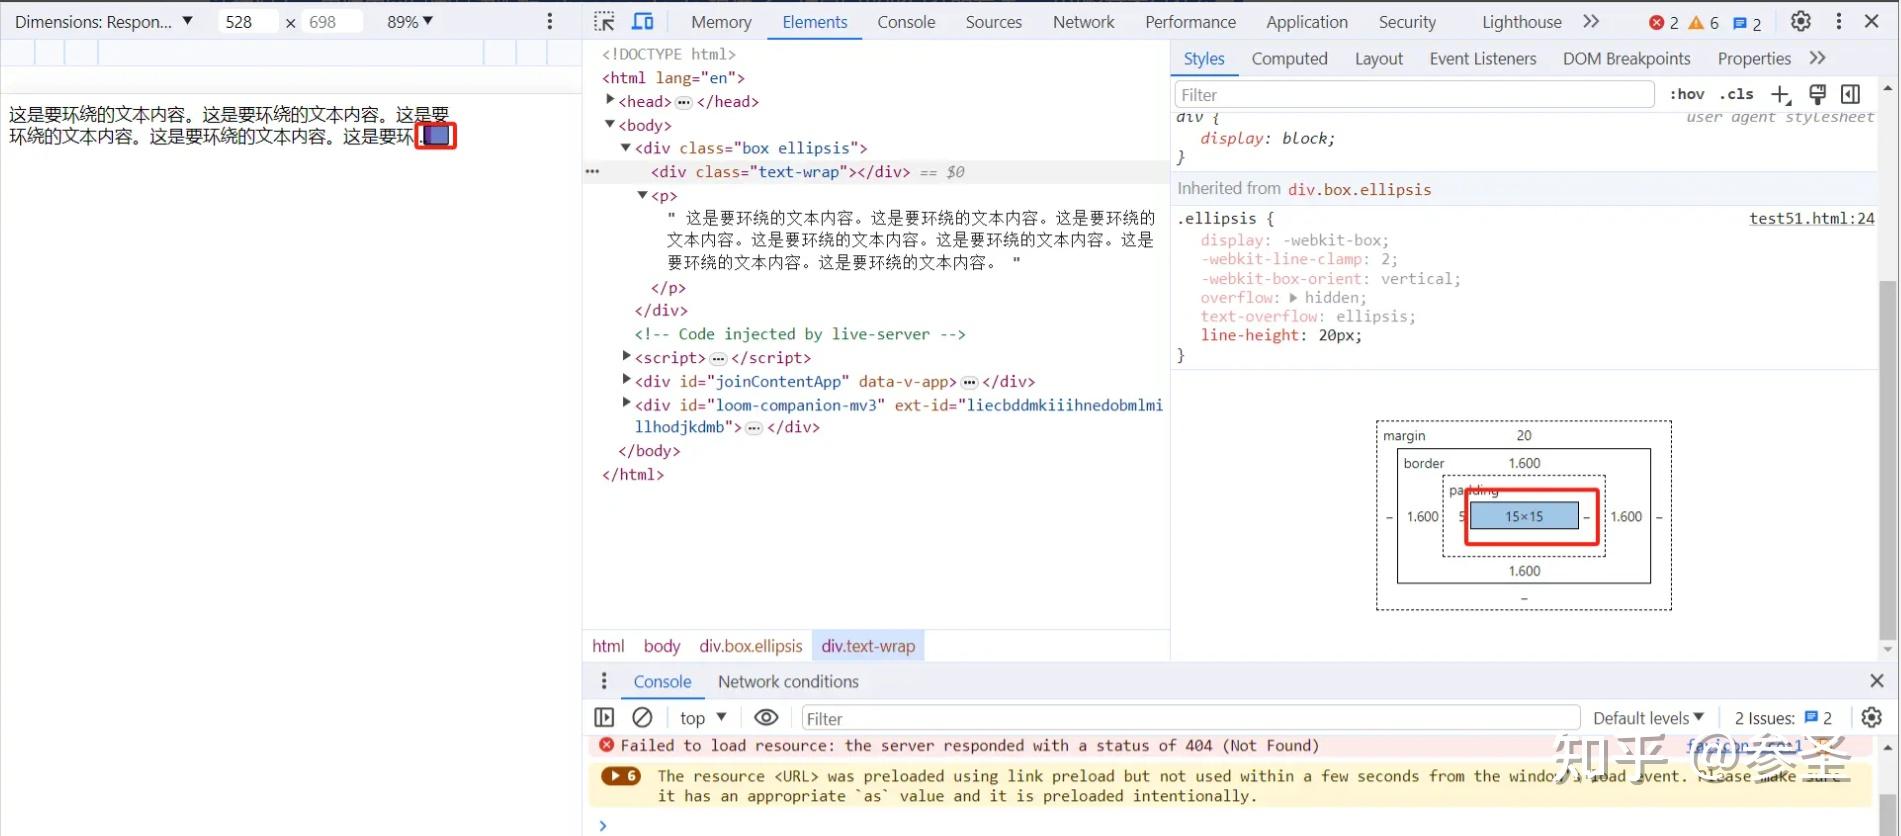Expand the loom-companion-mv3 div node
This screenshot has width=1901, height=836.
(x=627, y=403)
